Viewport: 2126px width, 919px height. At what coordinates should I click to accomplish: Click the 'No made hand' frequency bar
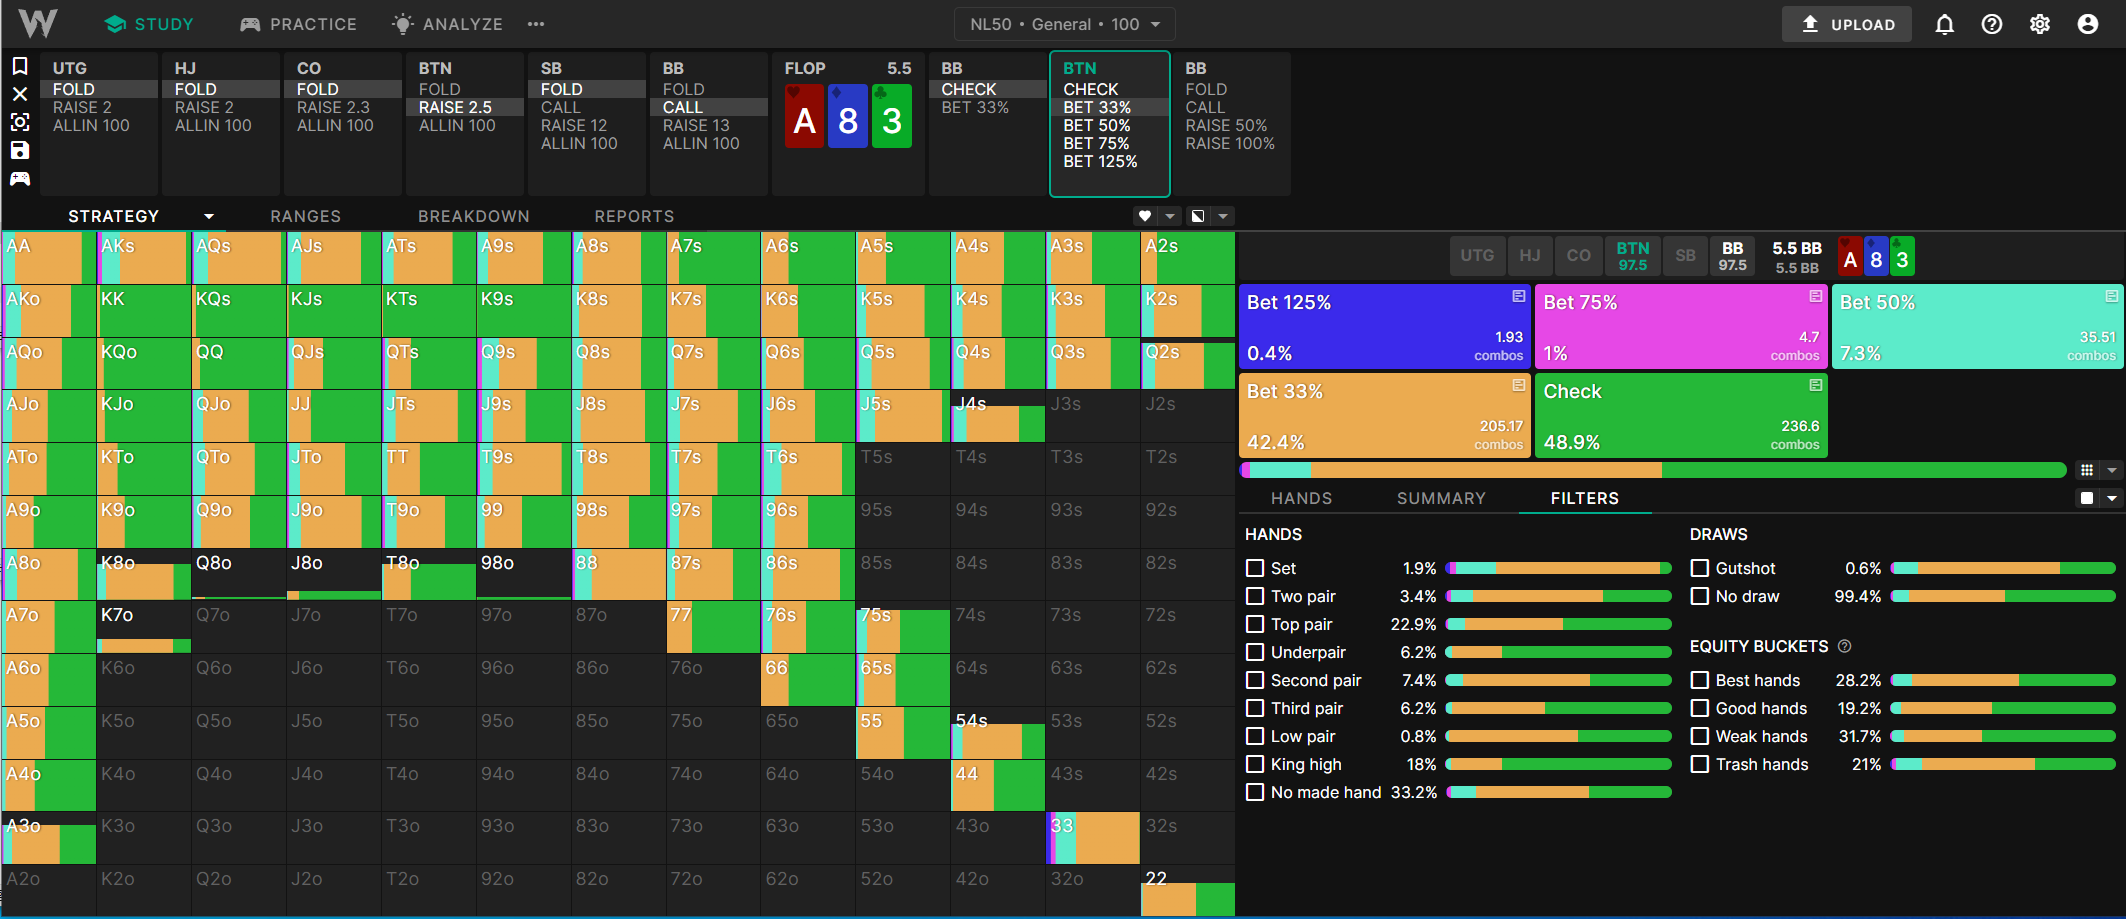1559,792
